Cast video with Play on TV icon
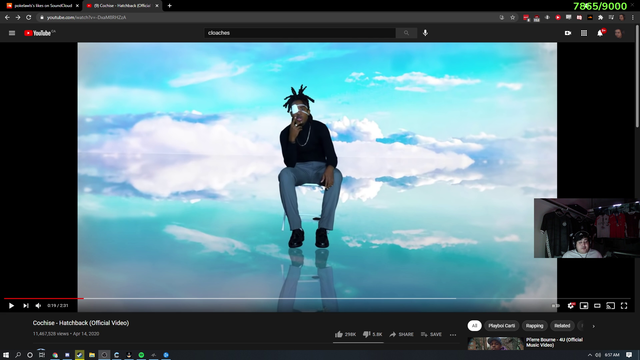640x360 pixels. coord(611,305)
